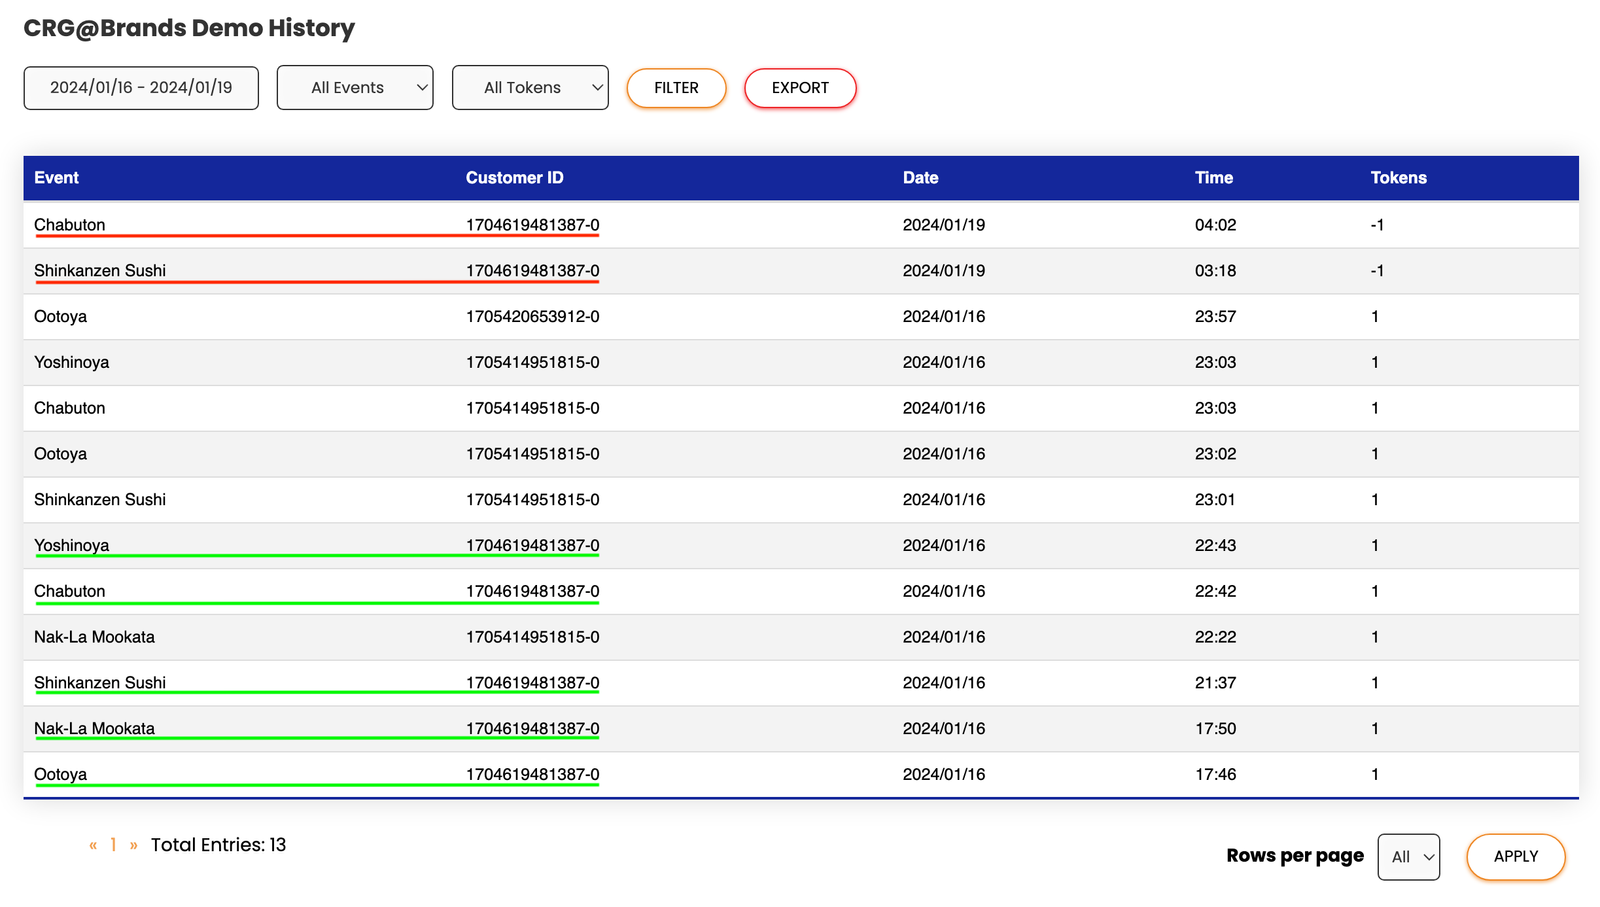Go to previous page with « arrow

(x=93, y=845)
